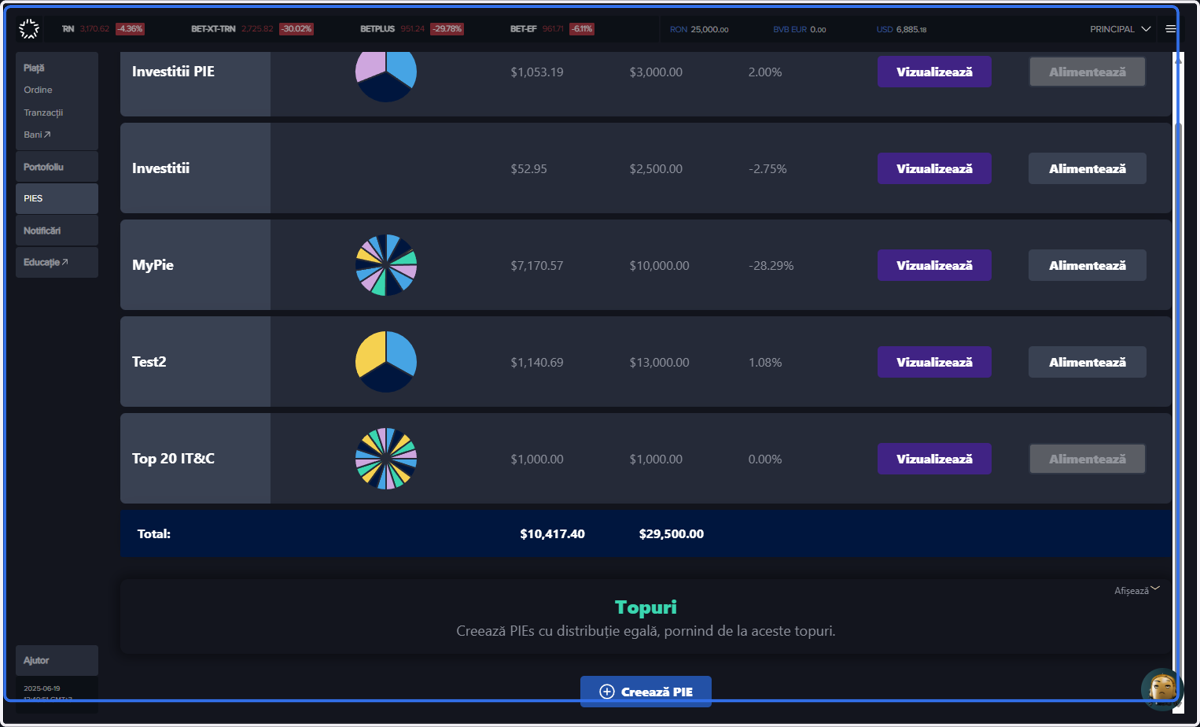Image resolution: width=1200 pixels, height=727 pixels.
Task: Open the Ajutor help section
Action: click(x=57, y=660)
